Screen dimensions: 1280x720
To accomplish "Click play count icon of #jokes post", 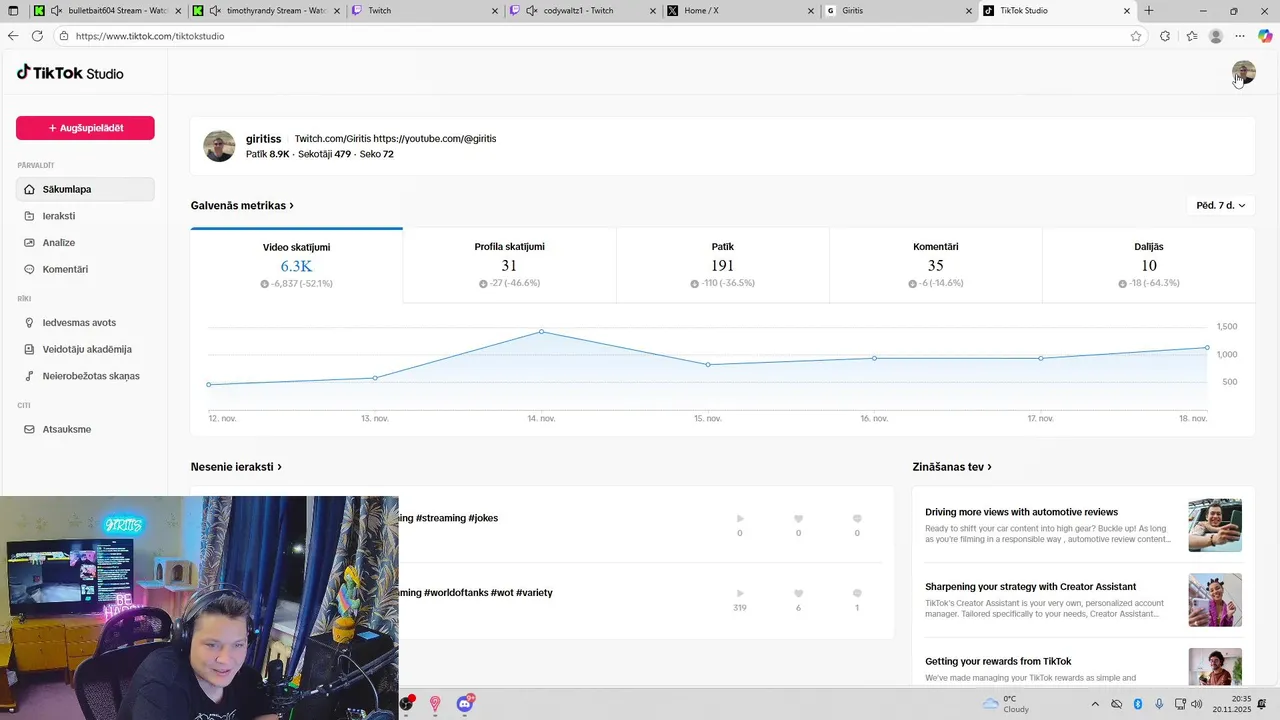I will point(740,519).
